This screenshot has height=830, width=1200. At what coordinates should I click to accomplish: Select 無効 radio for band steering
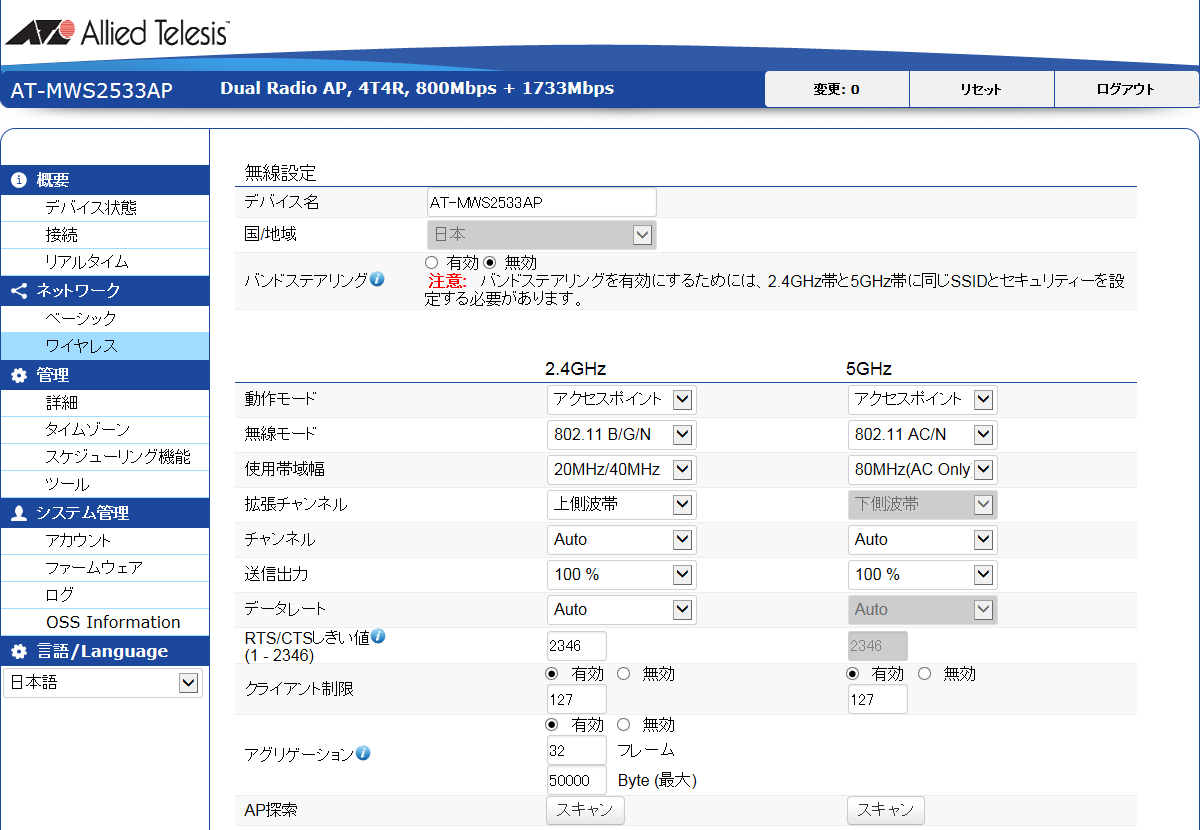coord(490,262)
